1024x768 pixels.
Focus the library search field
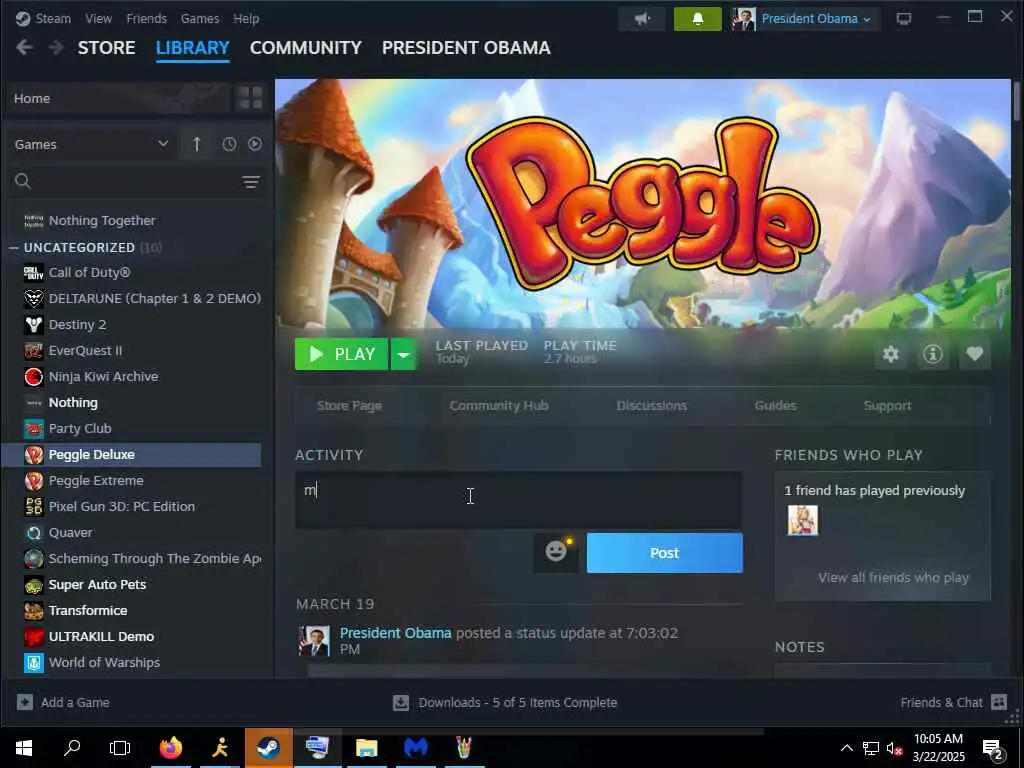click(x=134, y=182)
